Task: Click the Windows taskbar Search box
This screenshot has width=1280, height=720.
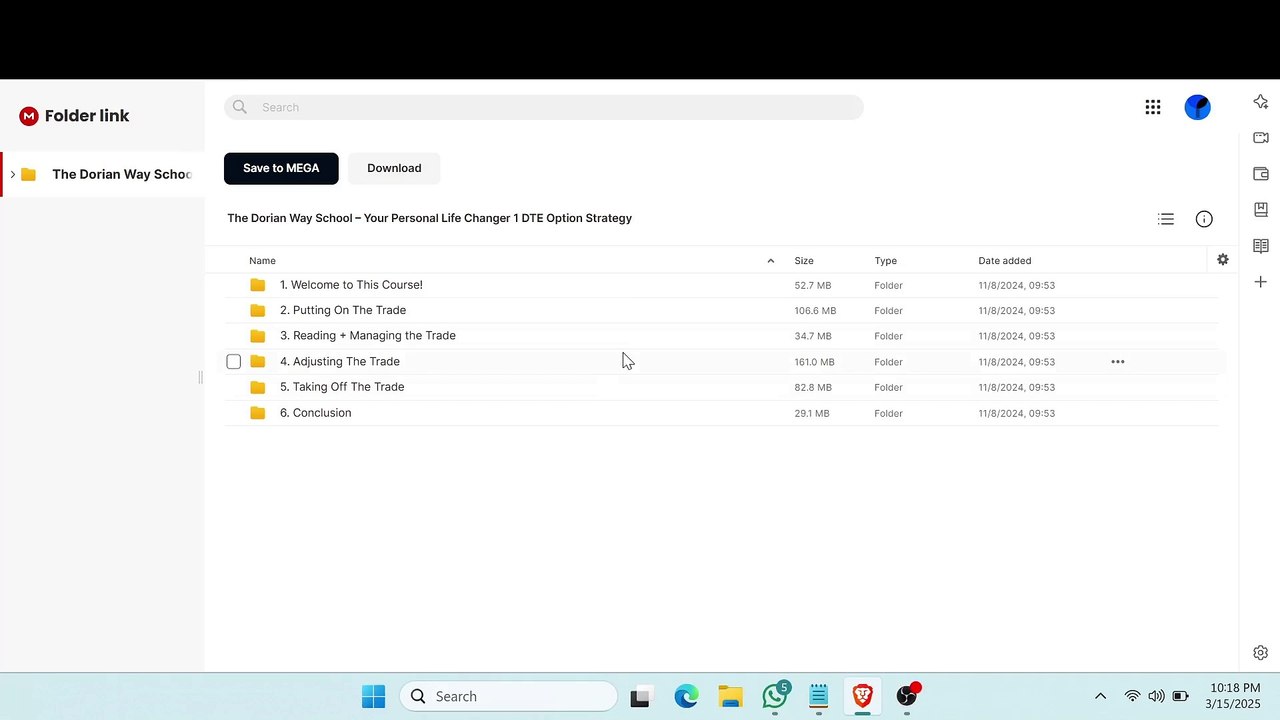Action: (508, 696)
